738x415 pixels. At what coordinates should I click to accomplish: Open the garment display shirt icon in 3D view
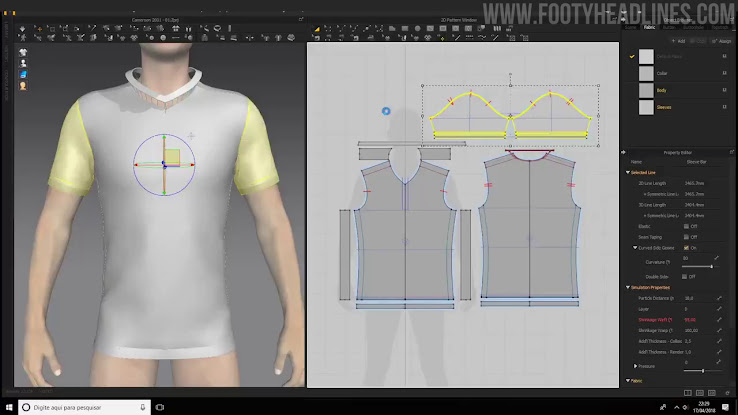[x=23, y=52]
